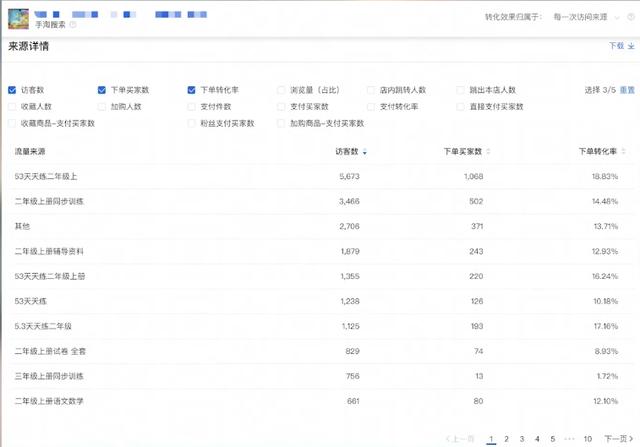Click the 下载 download link
The image size is (640, 447).
click(622, 46)
